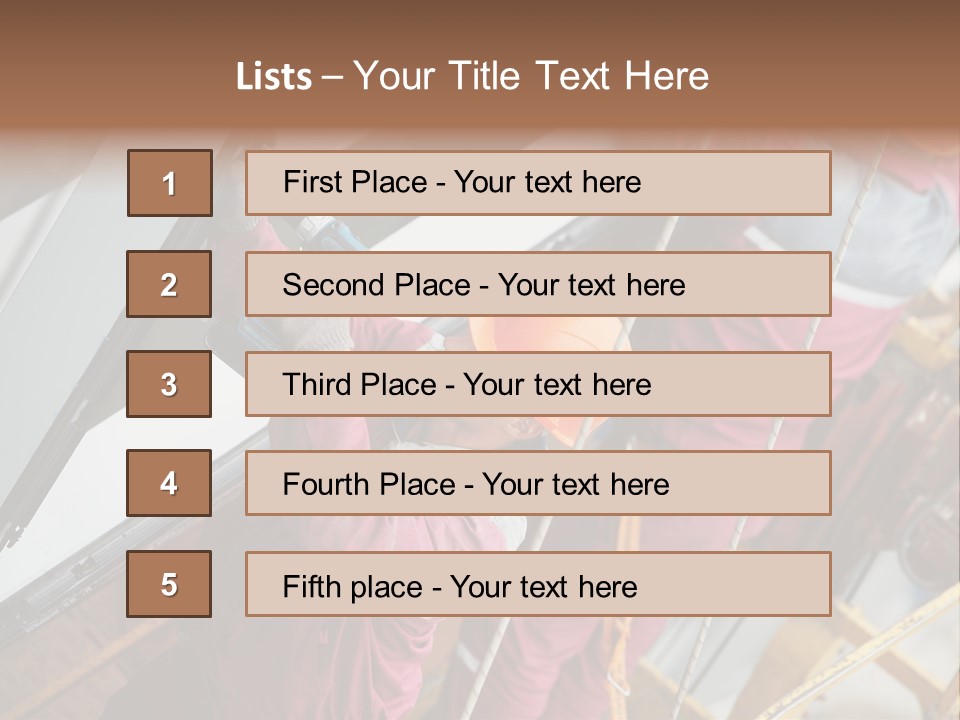Select the Third Place text bar
This screenshot has height=720, width=960.
[538, 384]
